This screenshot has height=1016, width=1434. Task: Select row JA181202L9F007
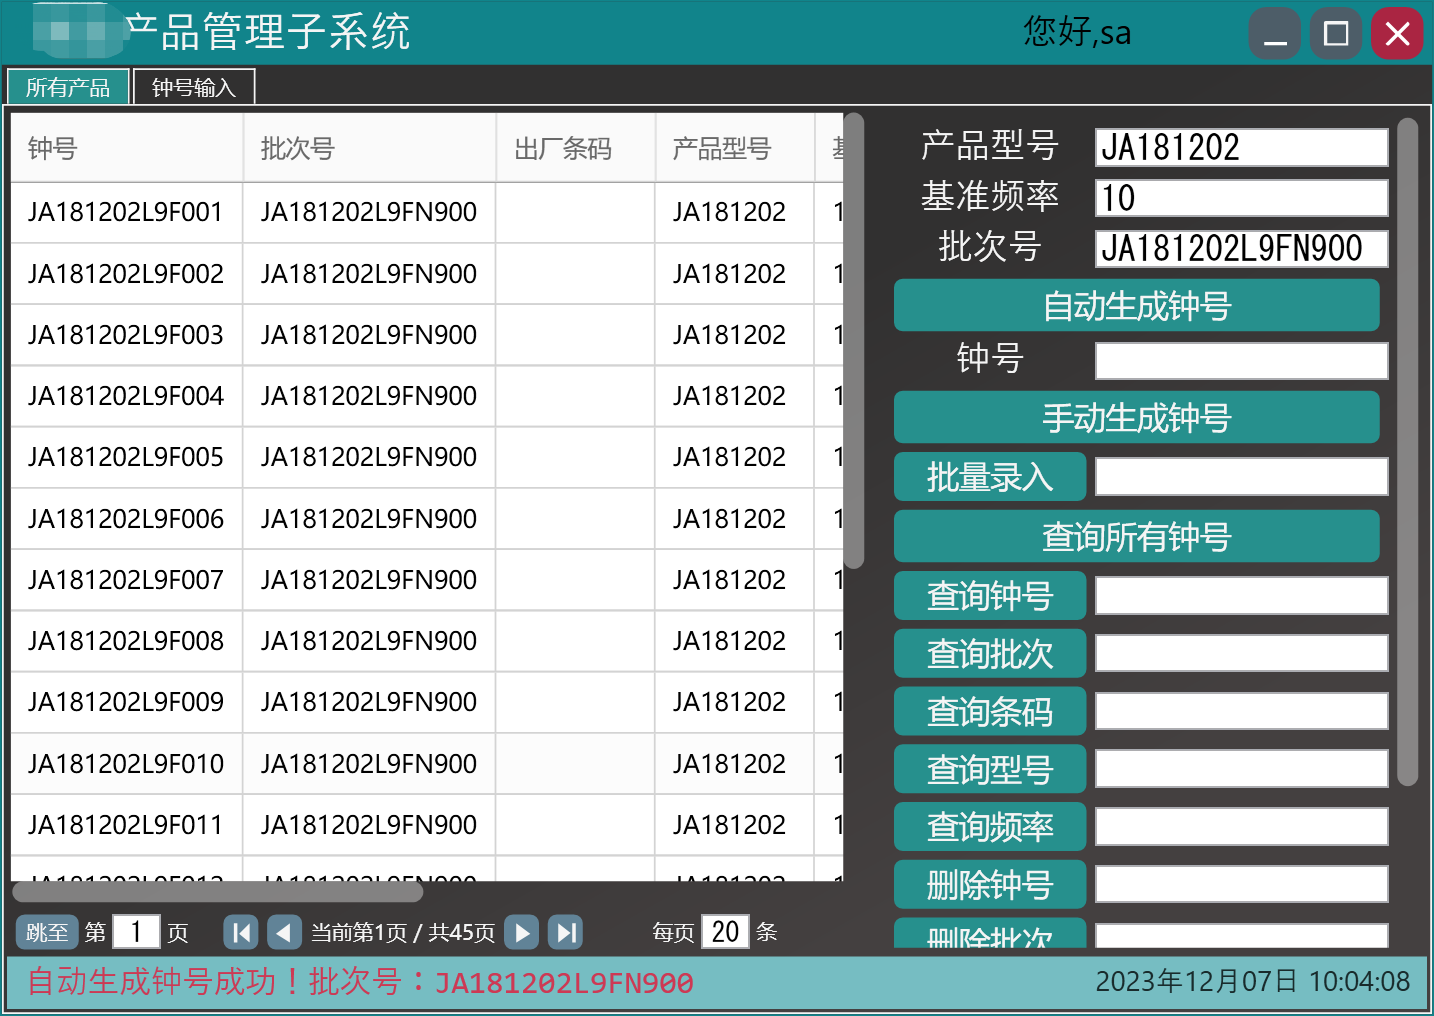[x=427, y=580]
